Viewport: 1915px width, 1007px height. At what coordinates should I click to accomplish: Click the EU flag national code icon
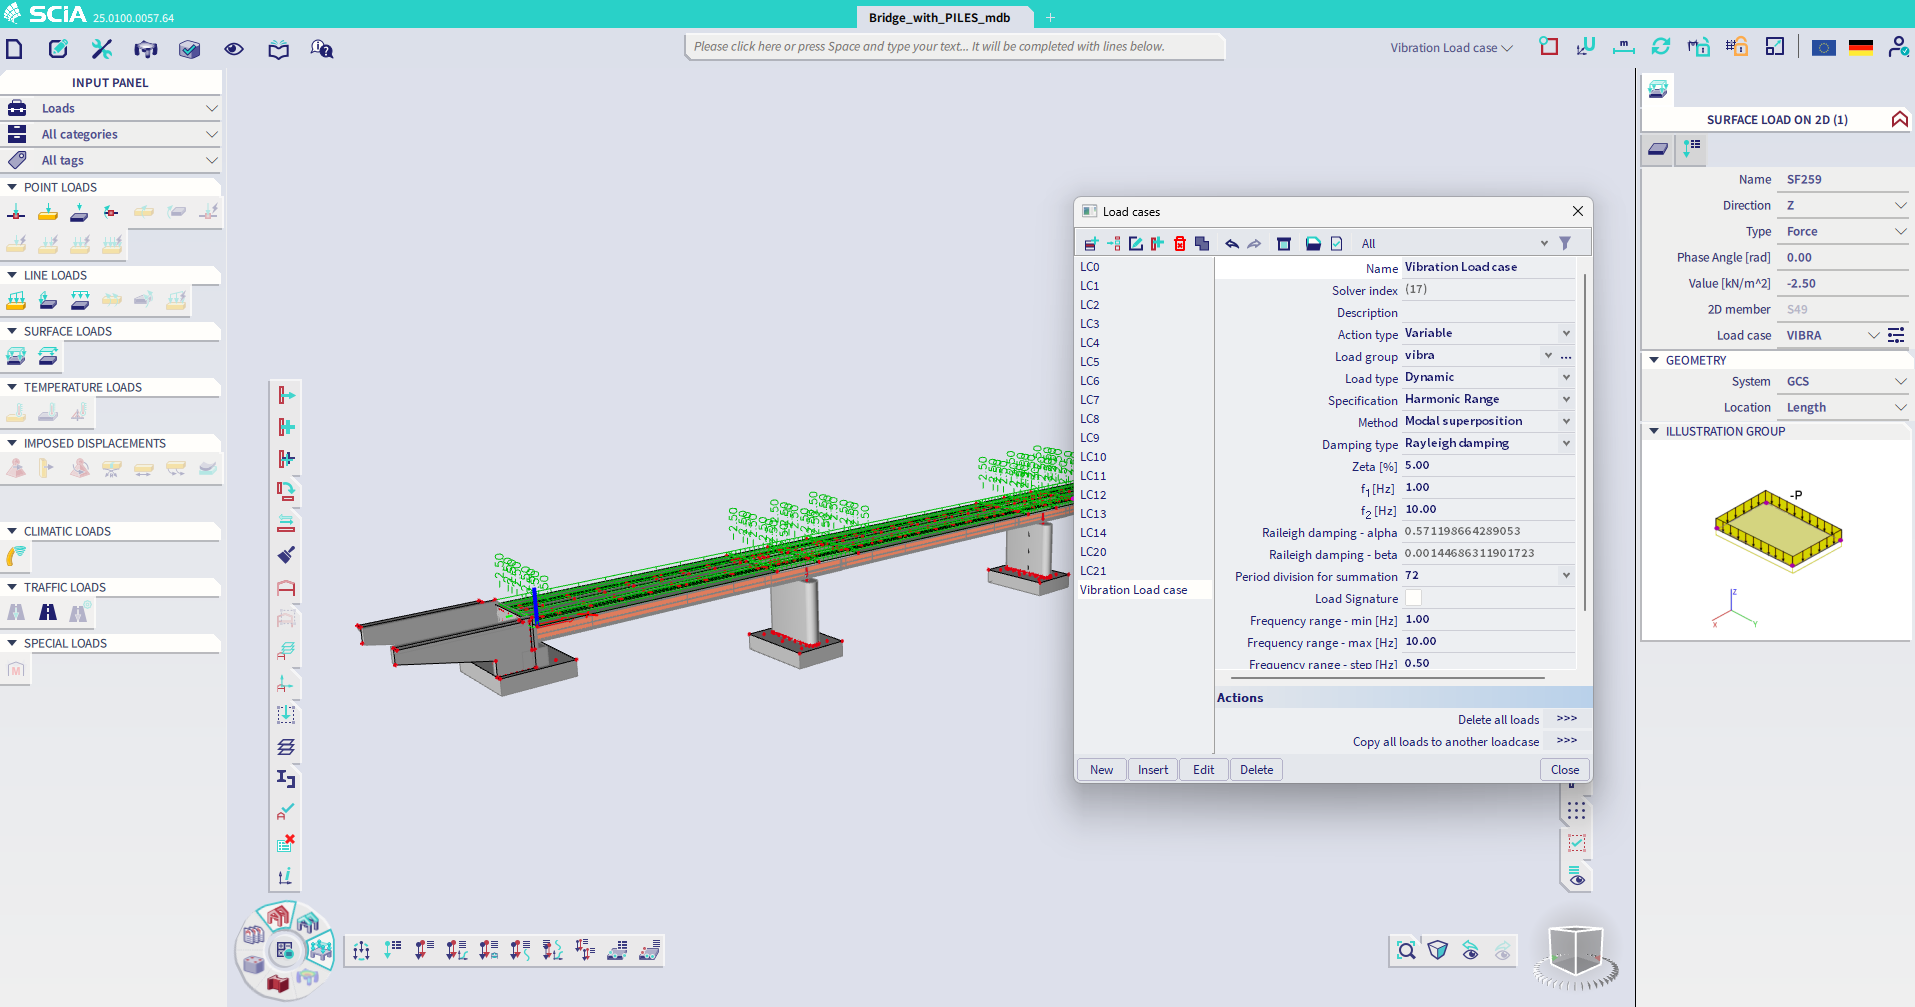[x=1824, y=47]
